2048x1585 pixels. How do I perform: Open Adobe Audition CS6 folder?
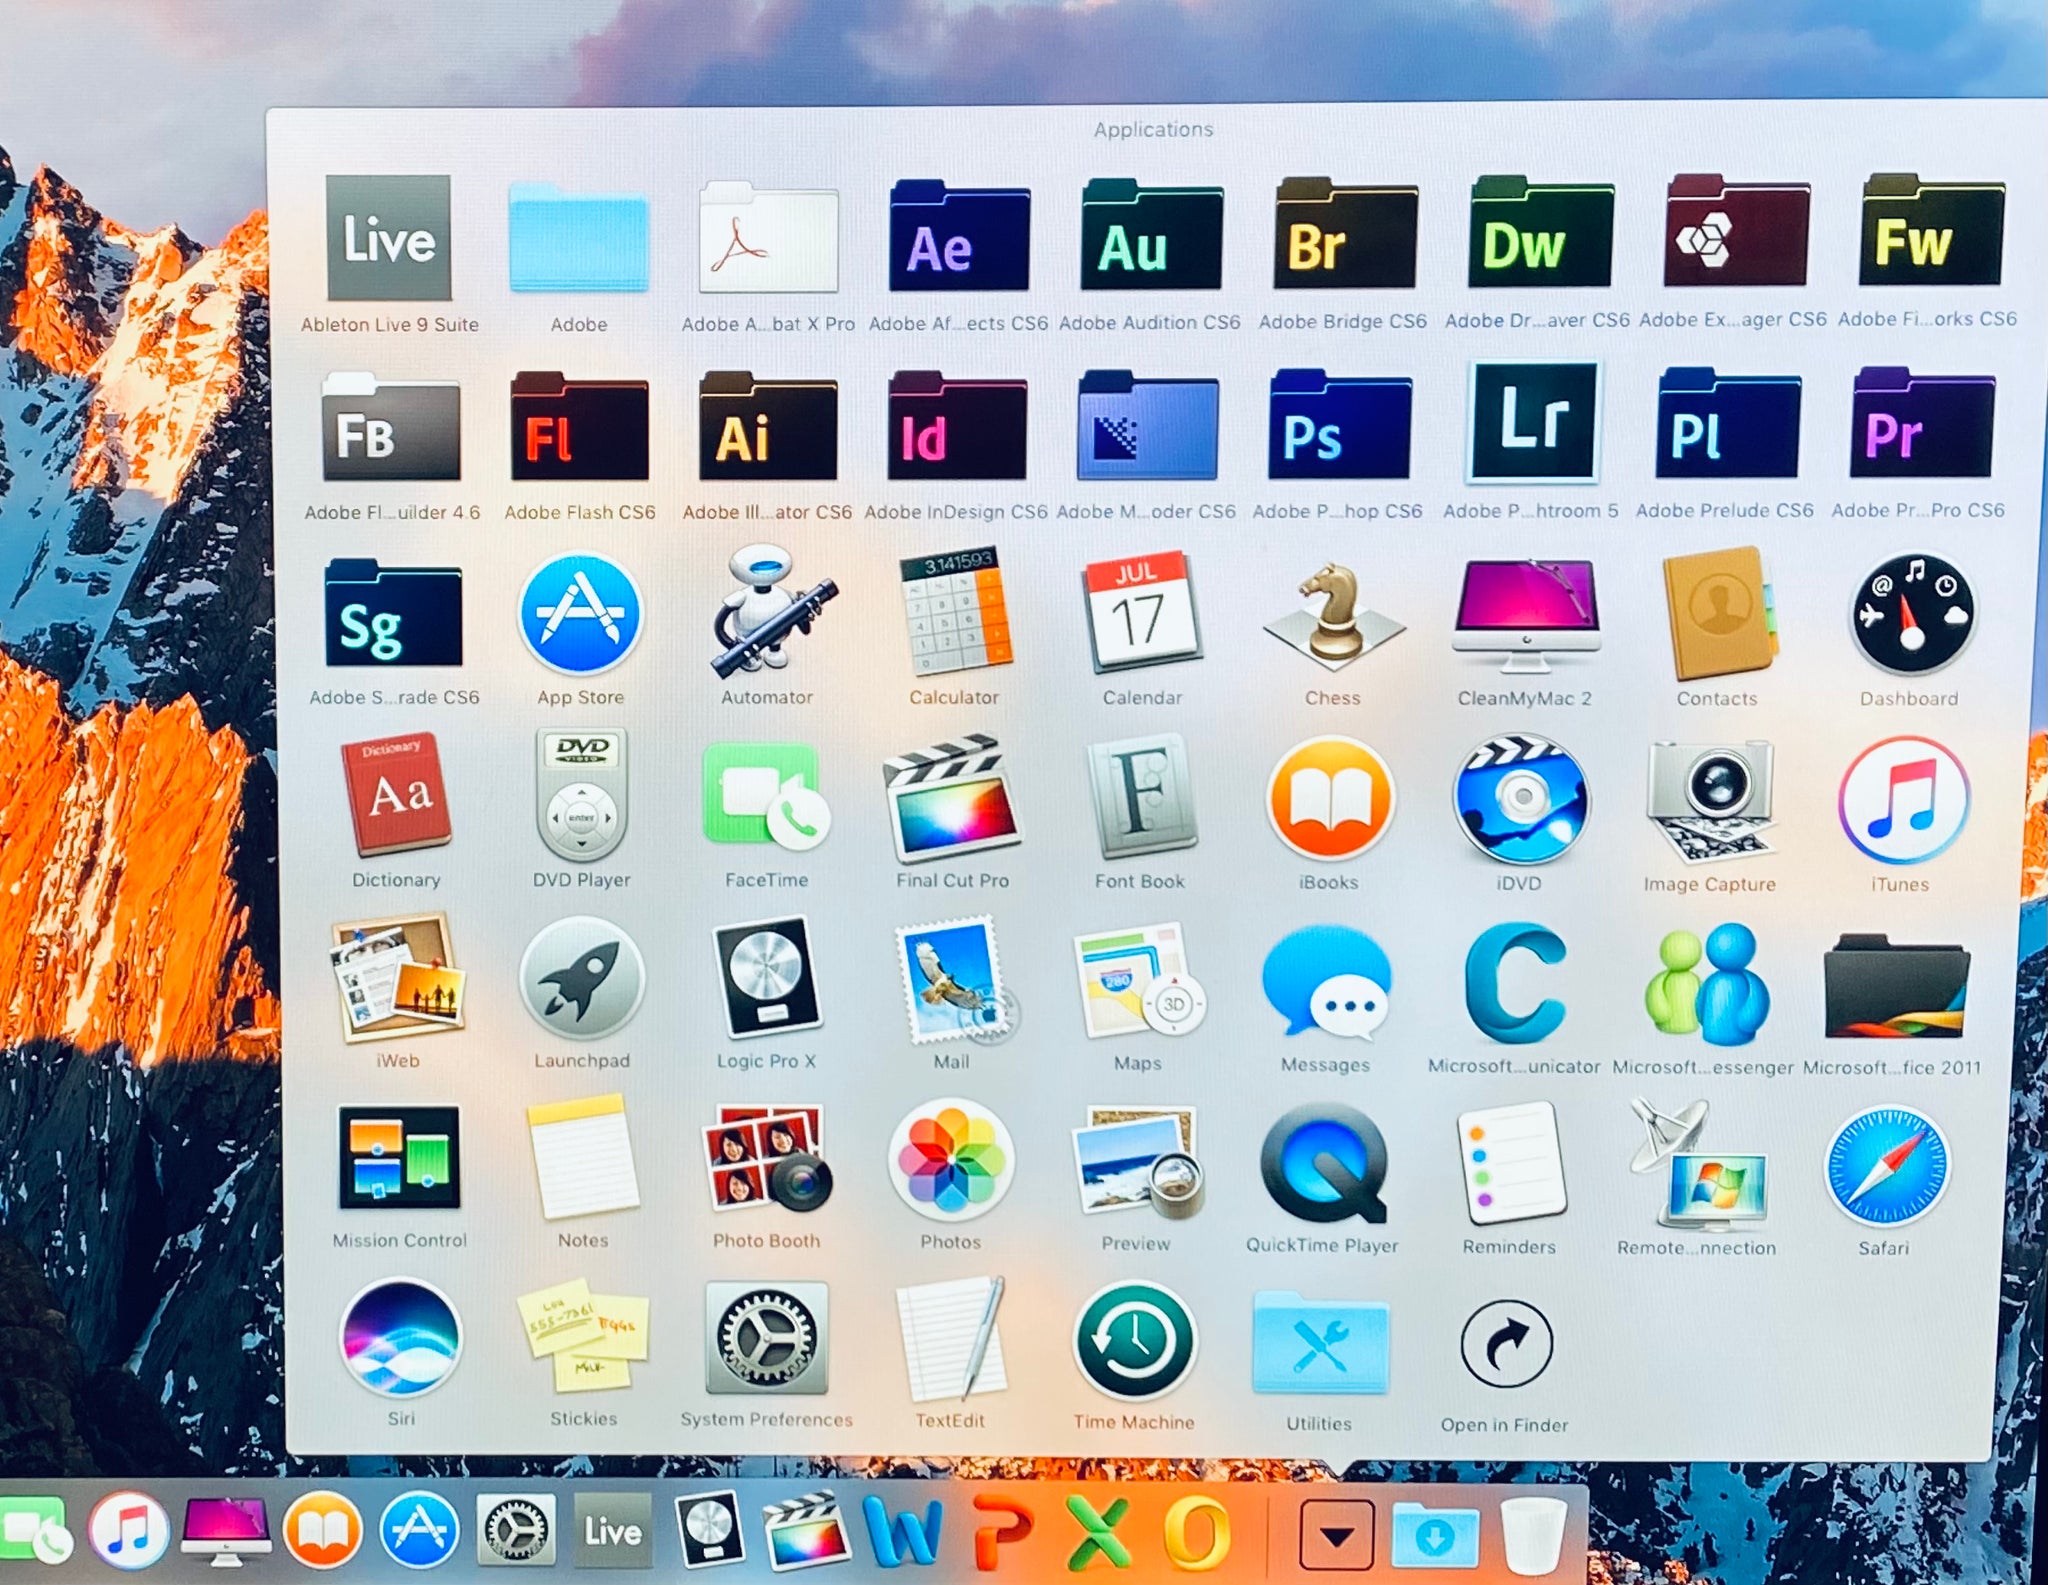pos(1151,235)
